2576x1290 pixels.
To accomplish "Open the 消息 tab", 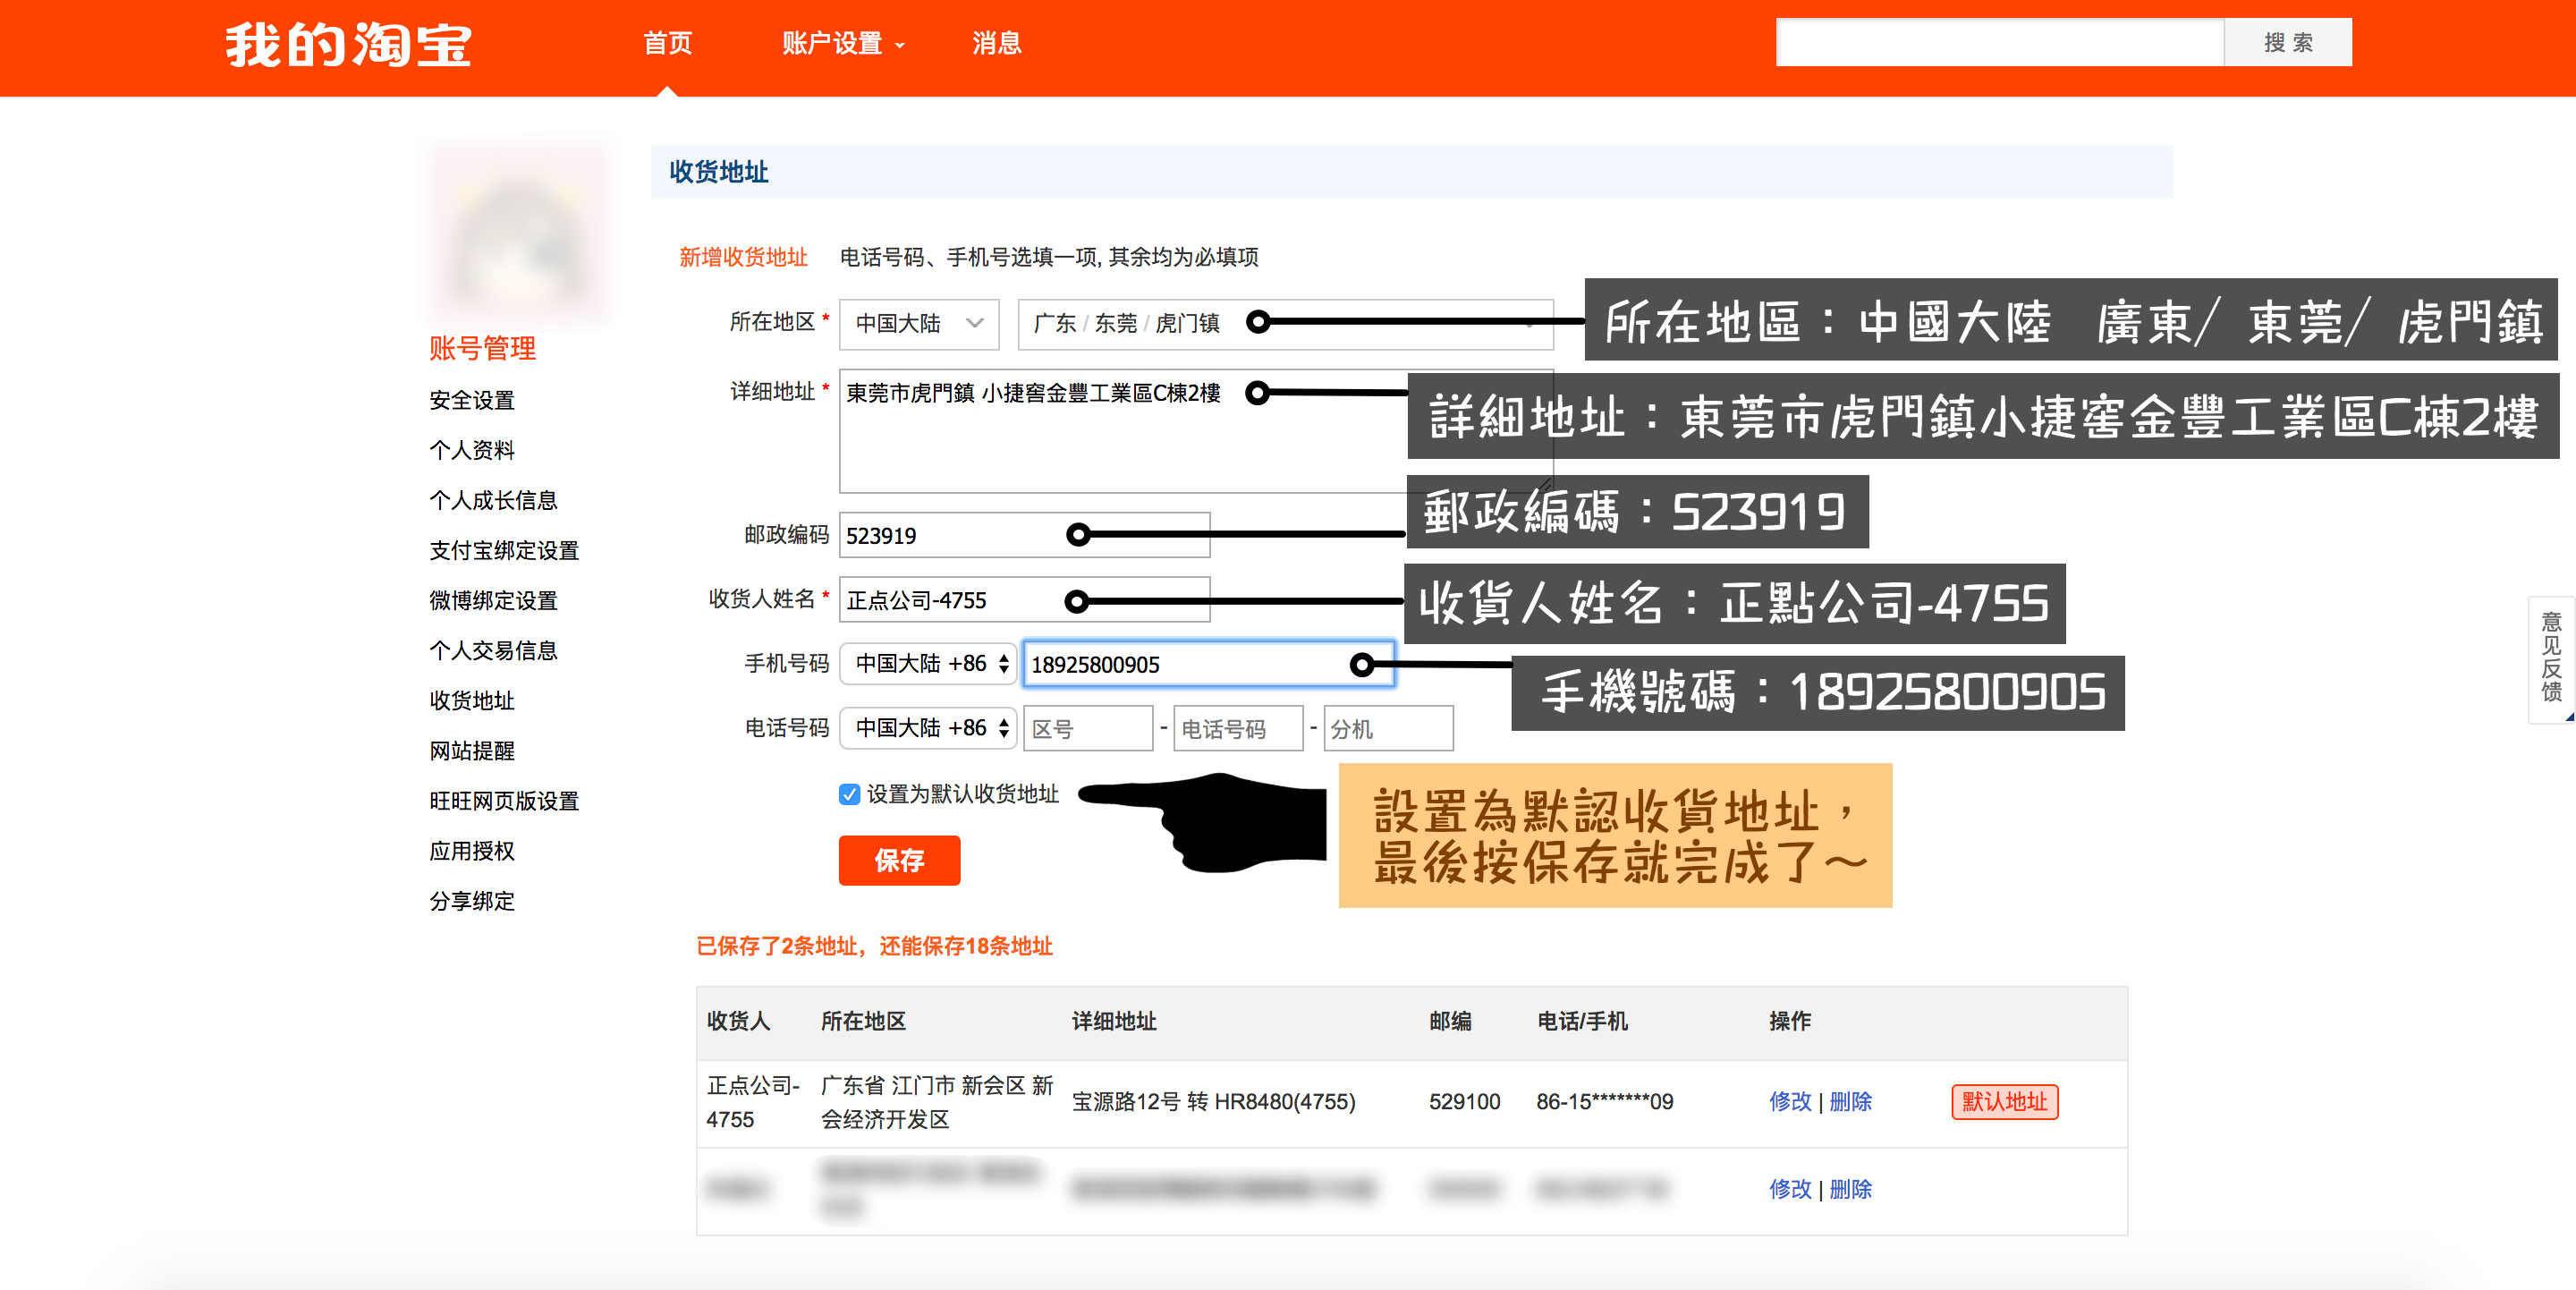I will [x=996, y=44].
